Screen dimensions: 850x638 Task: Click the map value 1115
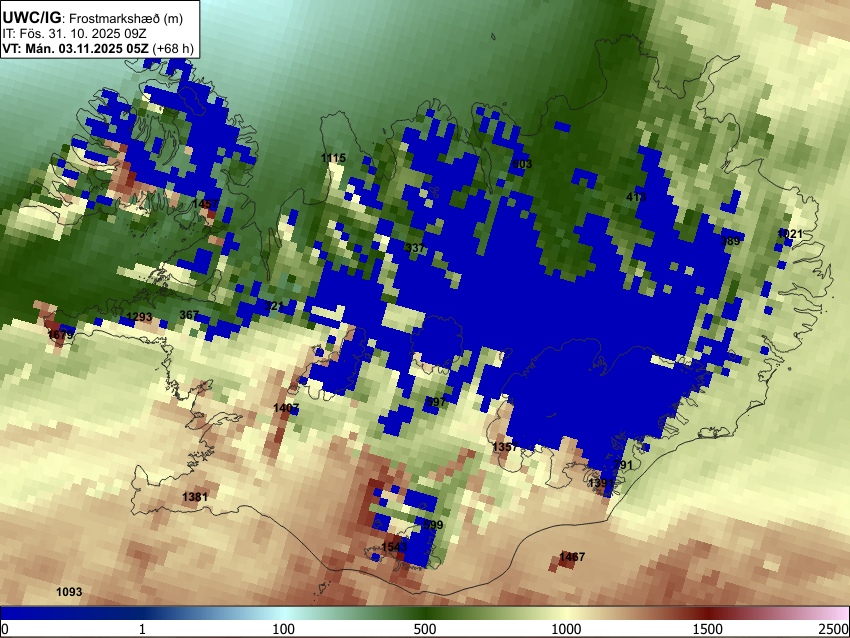click(333, 158)
